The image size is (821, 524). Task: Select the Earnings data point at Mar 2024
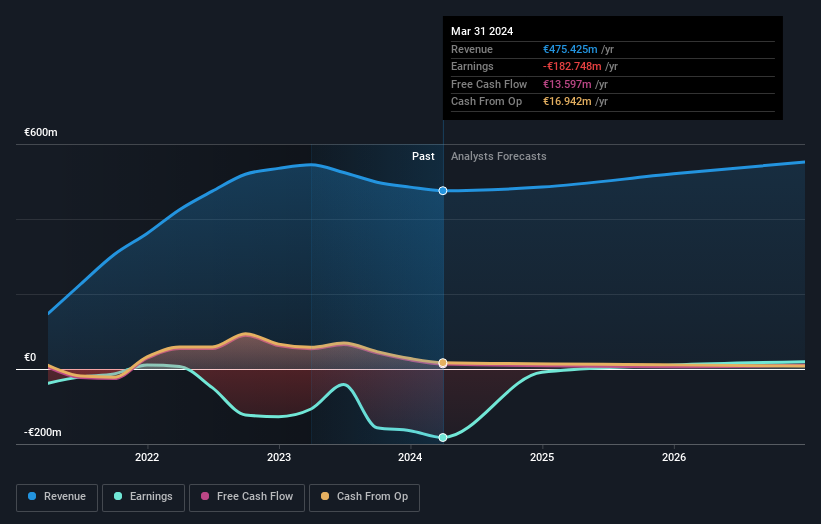(443, 438)
